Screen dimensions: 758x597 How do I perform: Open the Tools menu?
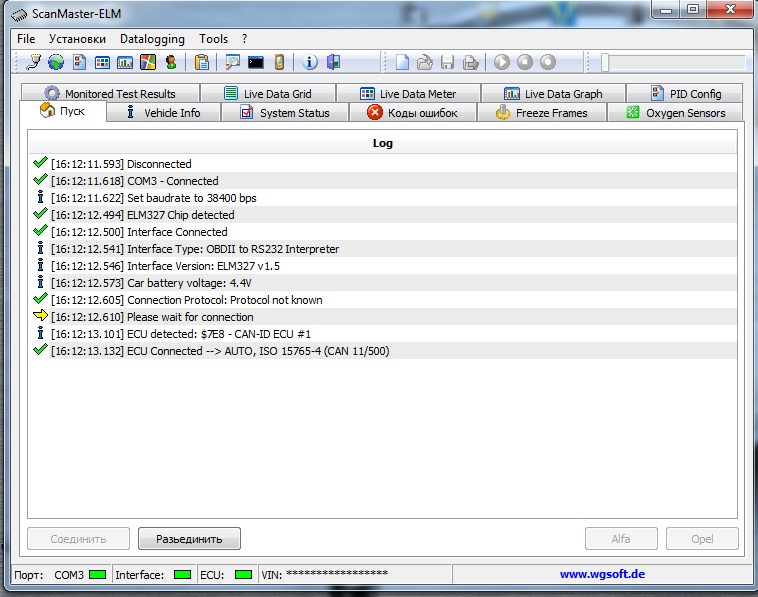(x=213, y=39)
